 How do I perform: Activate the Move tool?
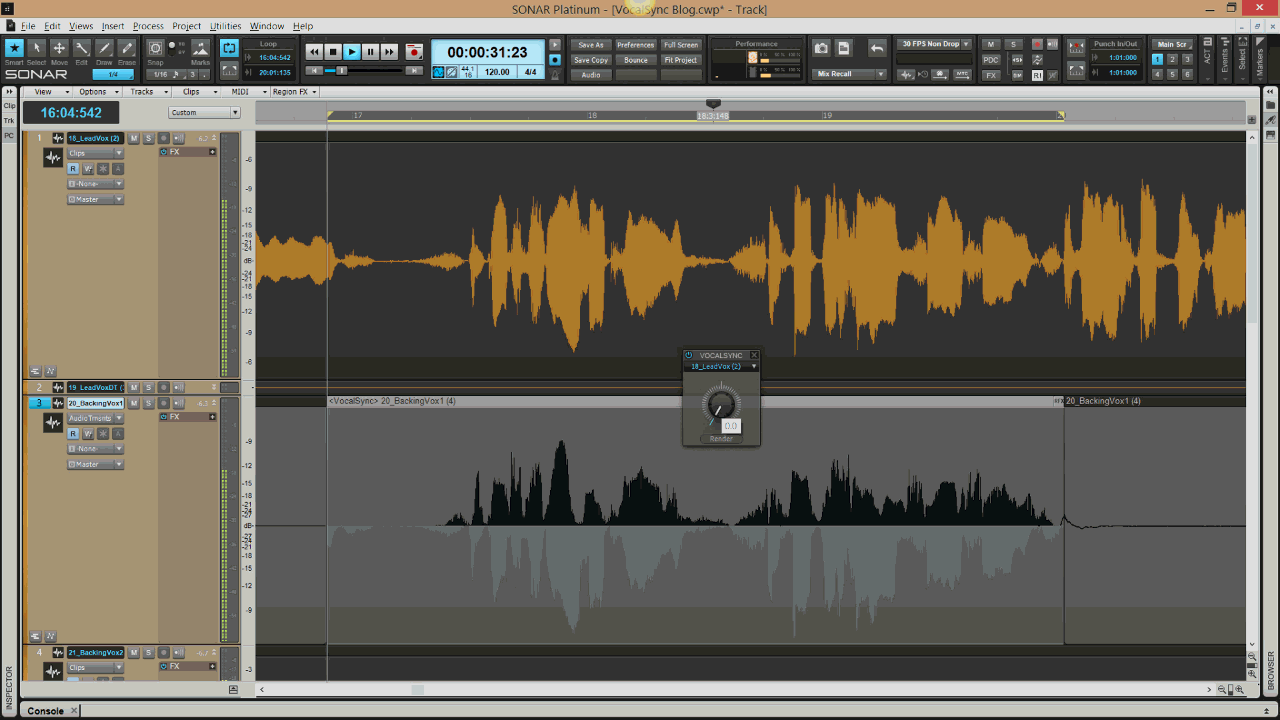tap(59, 49)
